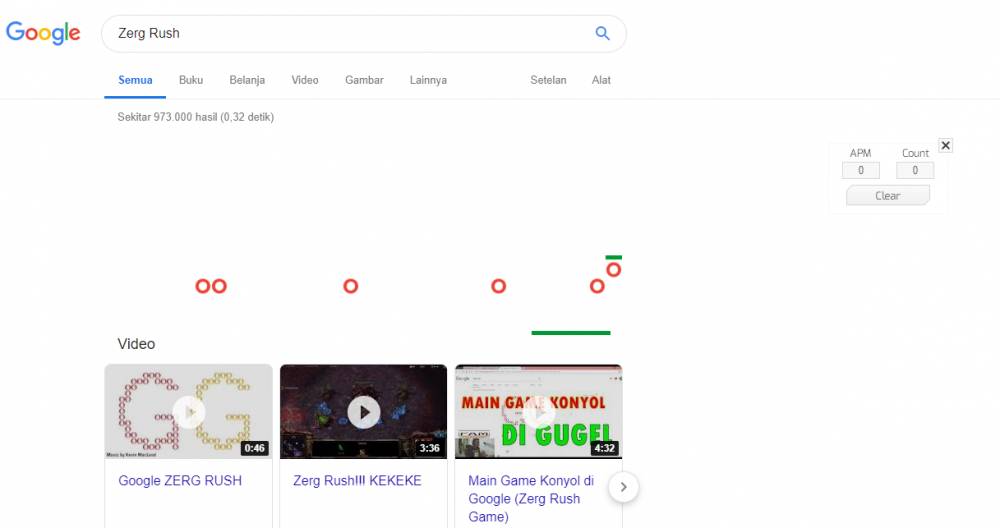Click the 4:32 duration badge
The height and width of the screenshot is (528, 1000).
605,448
